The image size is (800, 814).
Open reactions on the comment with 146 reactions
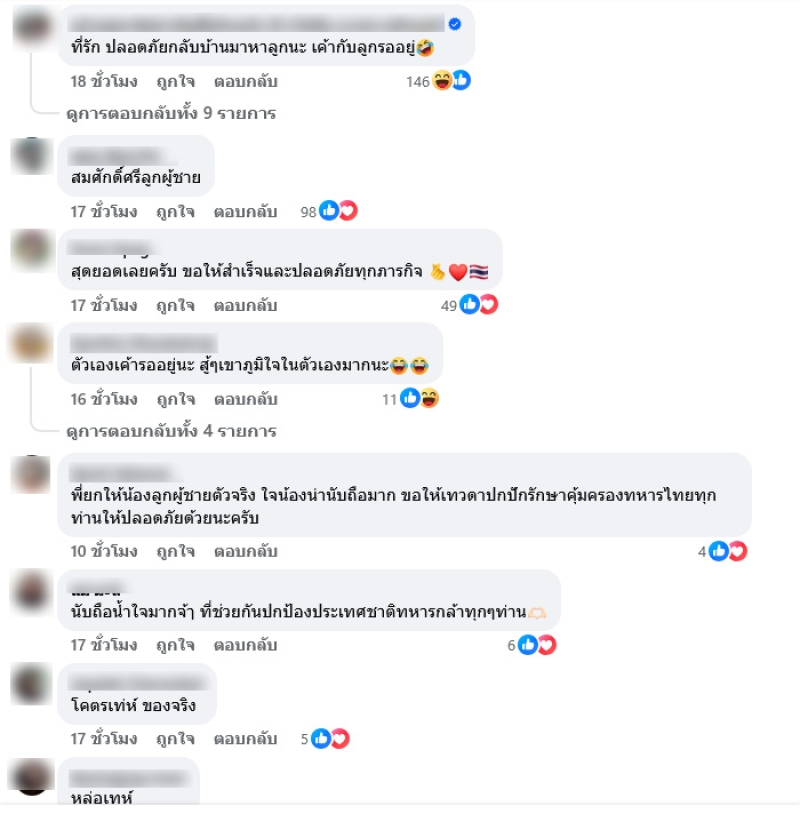[438, 81]
